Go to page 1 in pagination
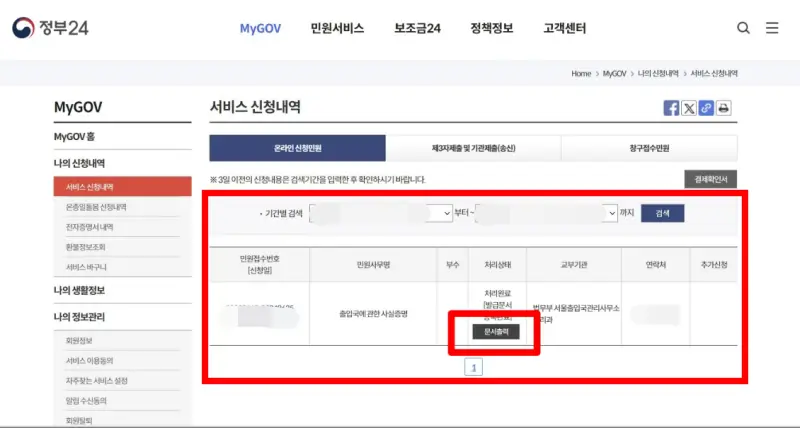Screen dimensions: 800x428 (x=473, y=367)
